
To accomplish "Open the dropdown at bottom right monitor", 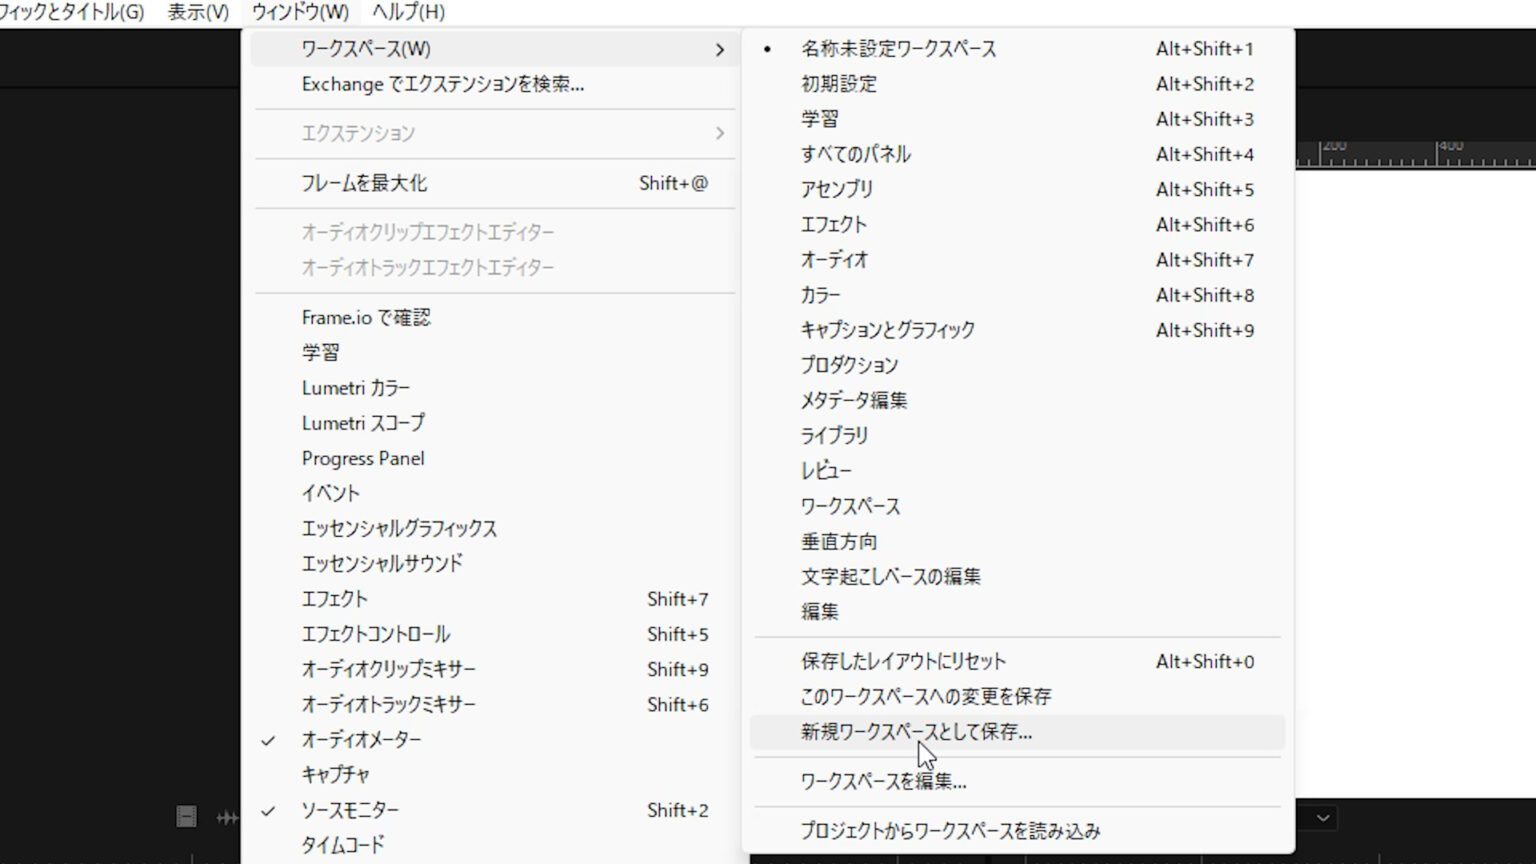I will tap(1322, 817).
